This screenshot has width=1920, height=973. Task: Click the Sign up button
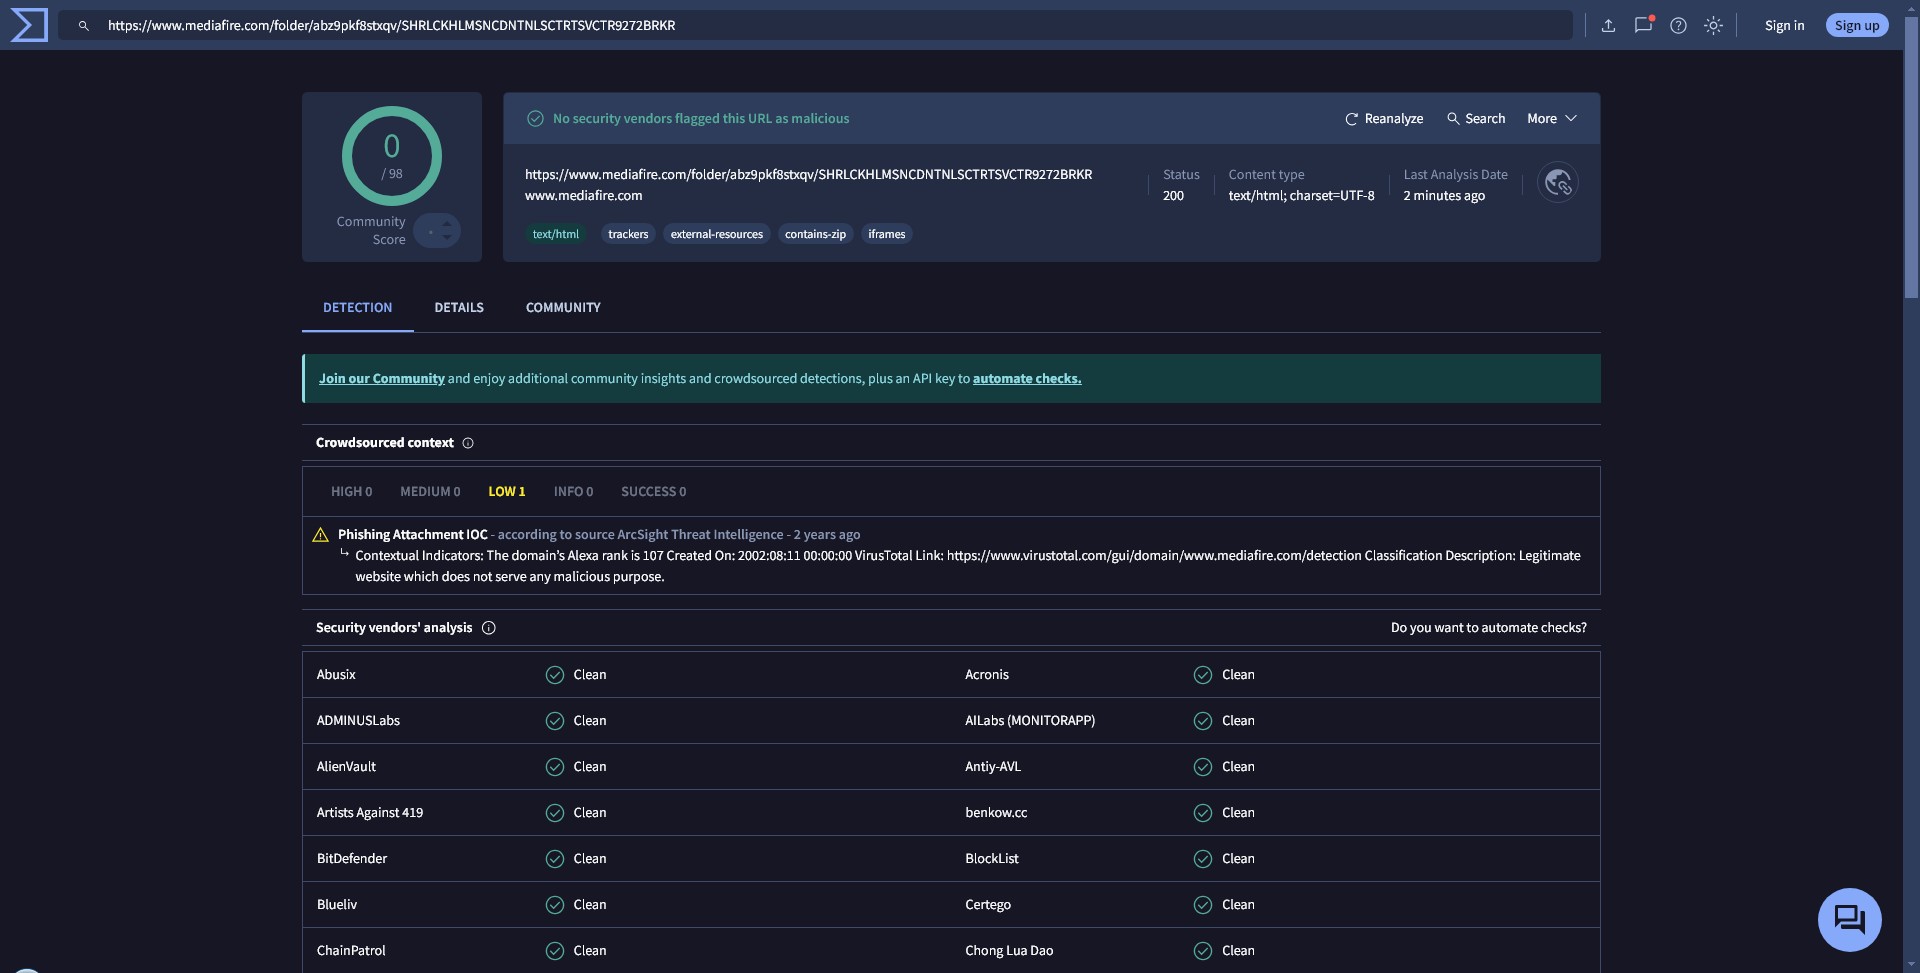pos(1856,26)
